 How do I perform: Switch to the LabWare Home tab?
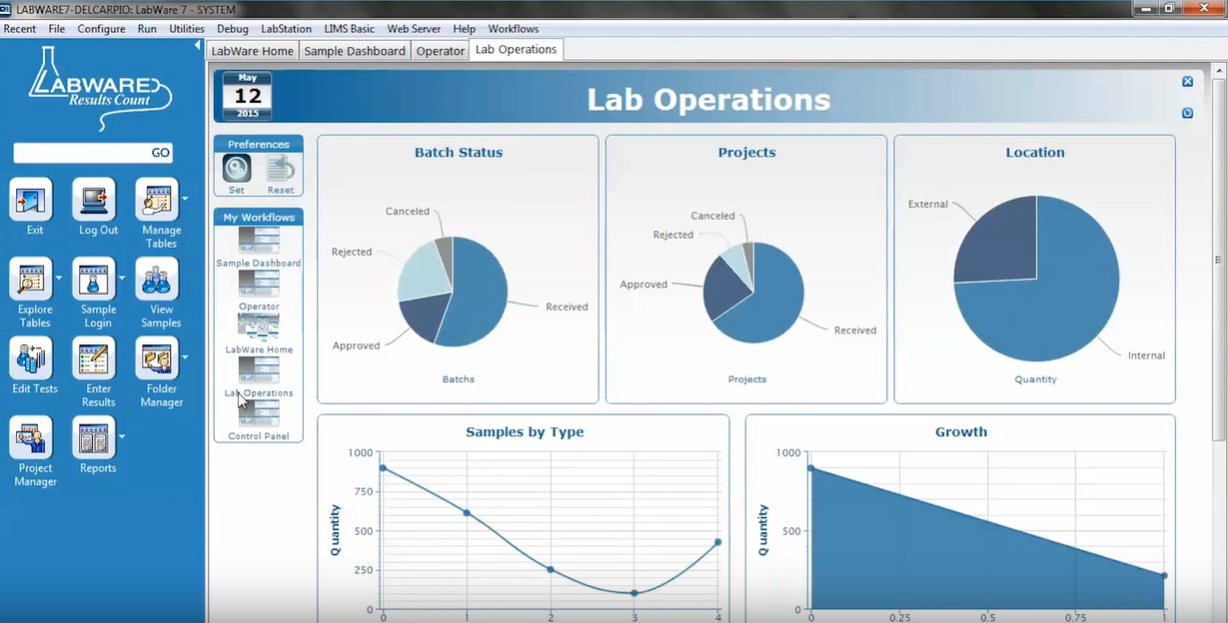253,51
